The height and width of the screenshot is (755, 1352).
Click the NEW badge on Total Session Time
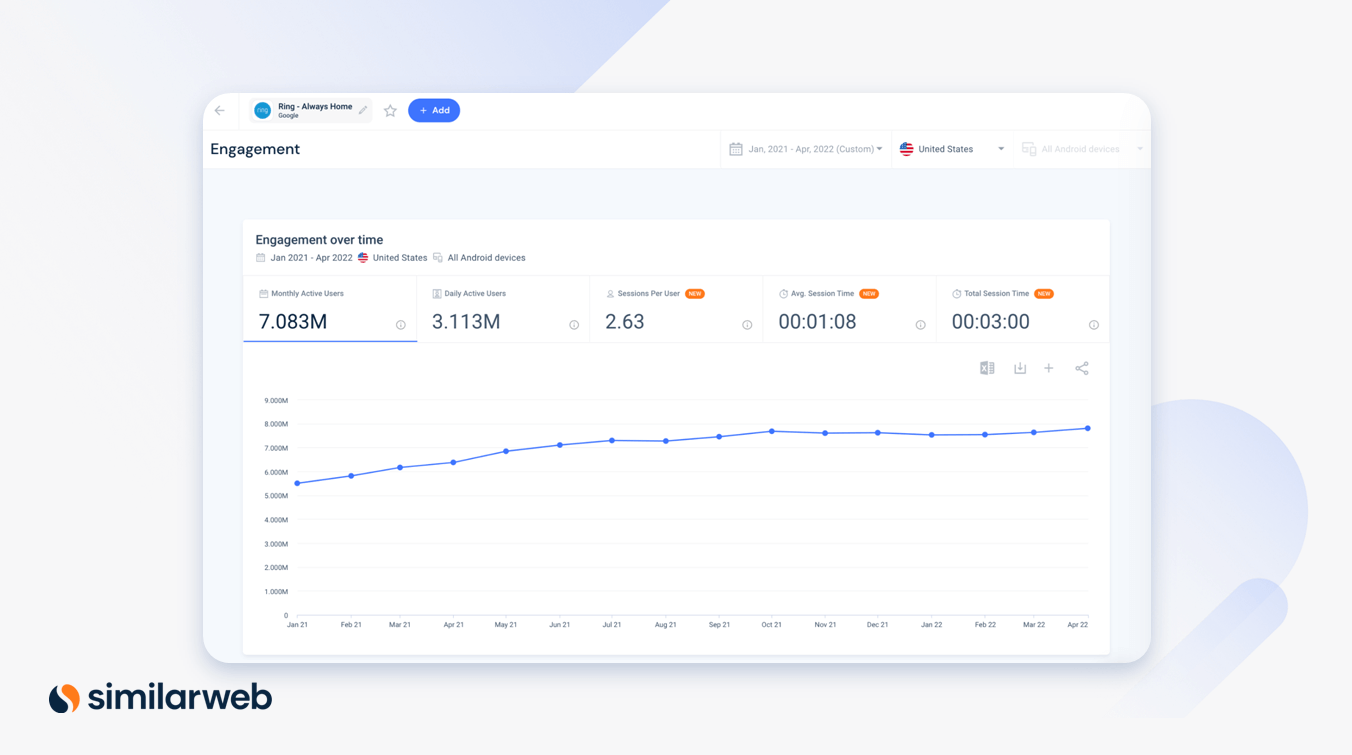pos(1044,294)
